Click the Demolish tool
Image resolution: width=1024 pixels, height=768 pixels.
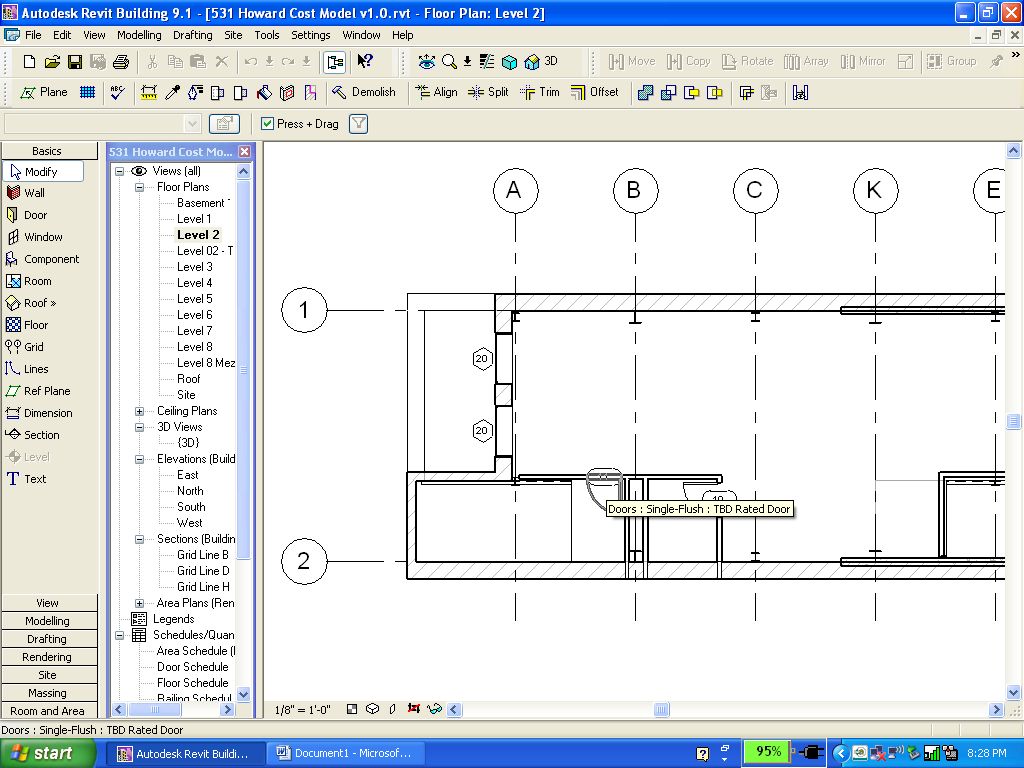(364, 93)
